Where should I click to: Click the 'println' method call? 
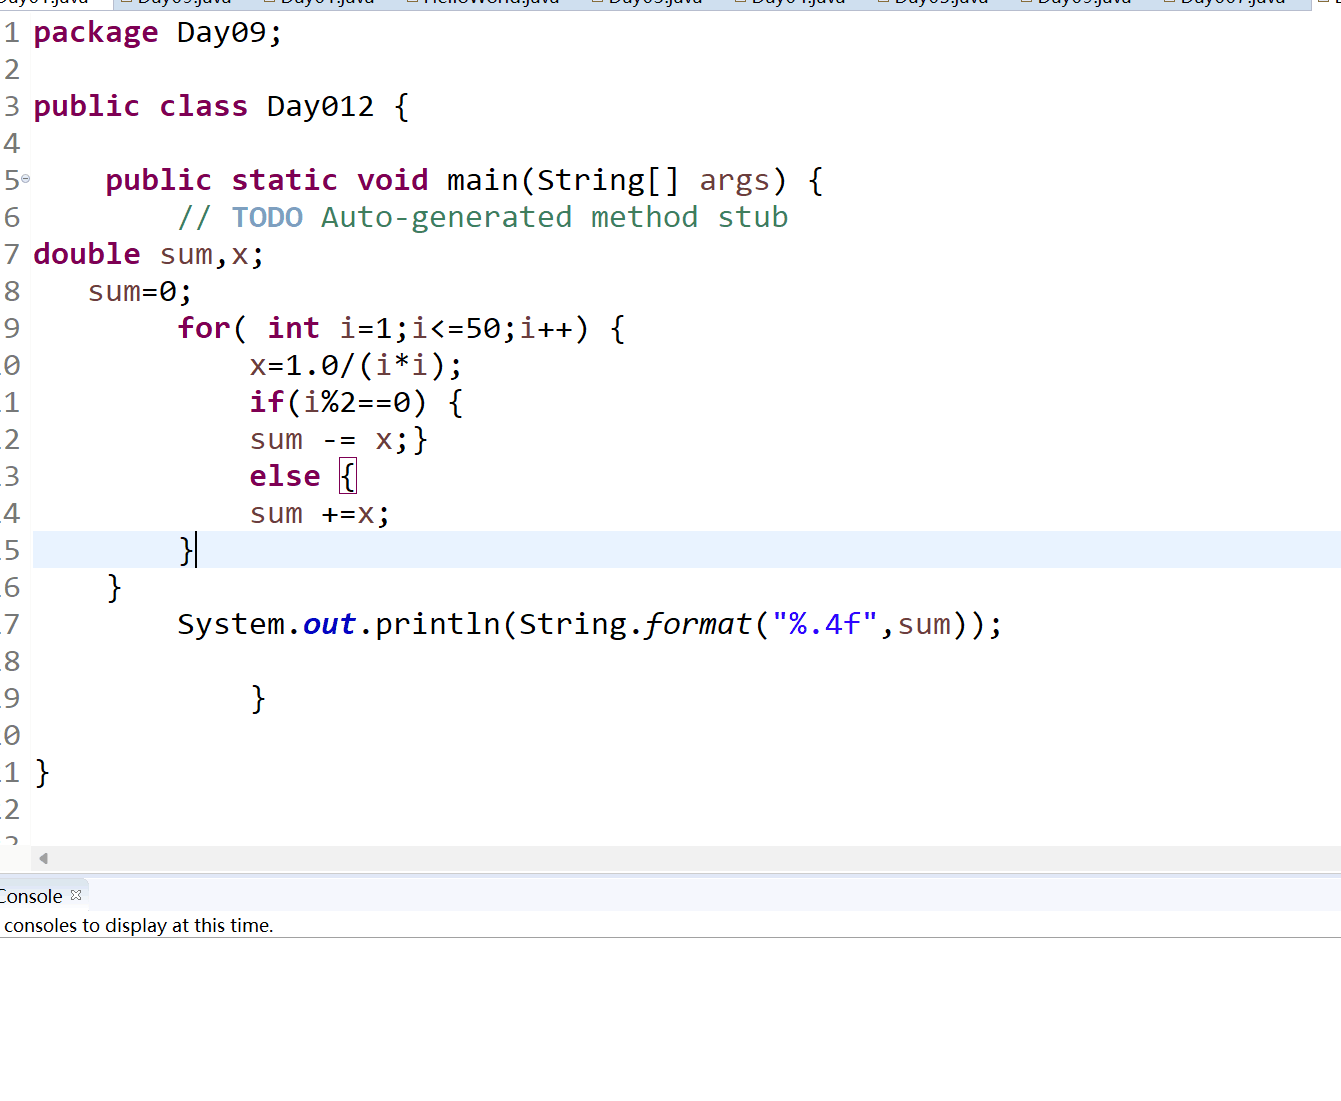pos(437,625)
